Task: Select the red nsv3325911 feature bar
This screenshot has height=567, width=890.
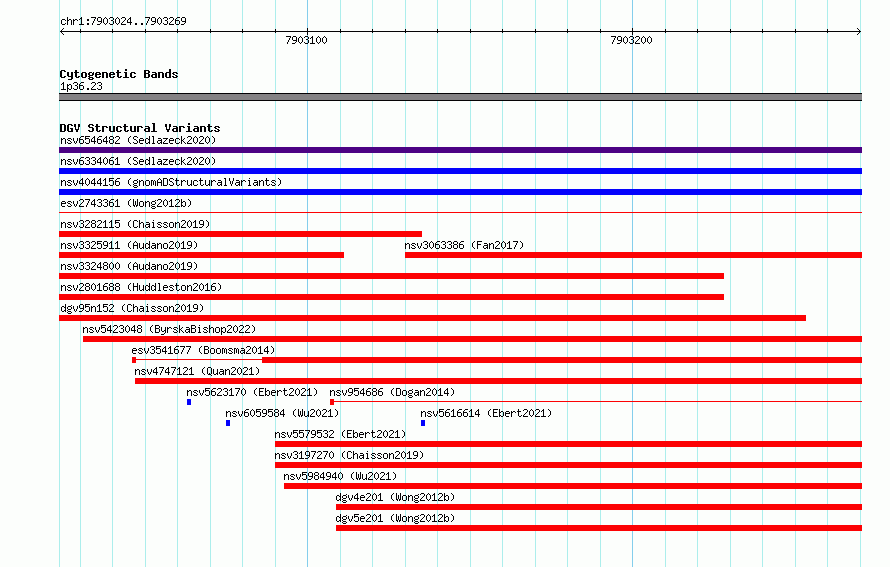Action: click(201, 255)
